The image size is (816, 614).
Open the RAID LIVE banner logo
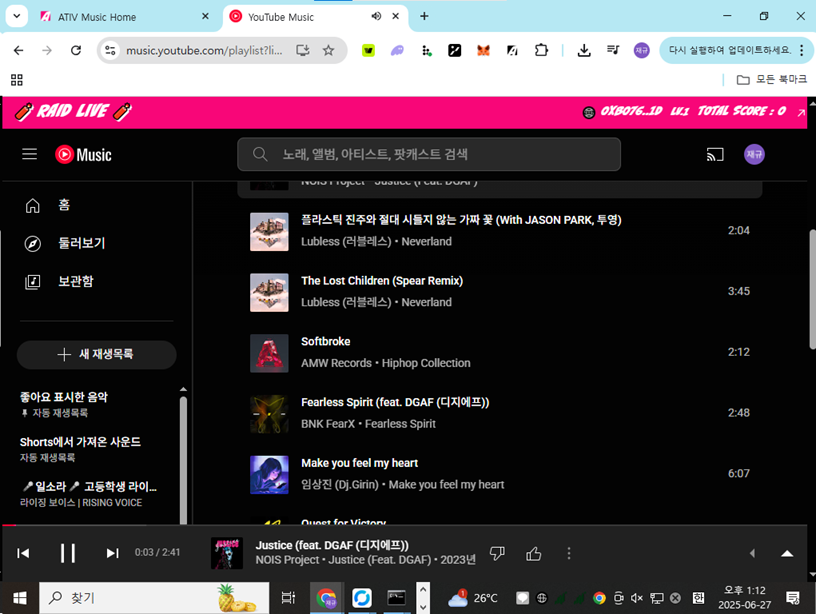coord(73,111)
